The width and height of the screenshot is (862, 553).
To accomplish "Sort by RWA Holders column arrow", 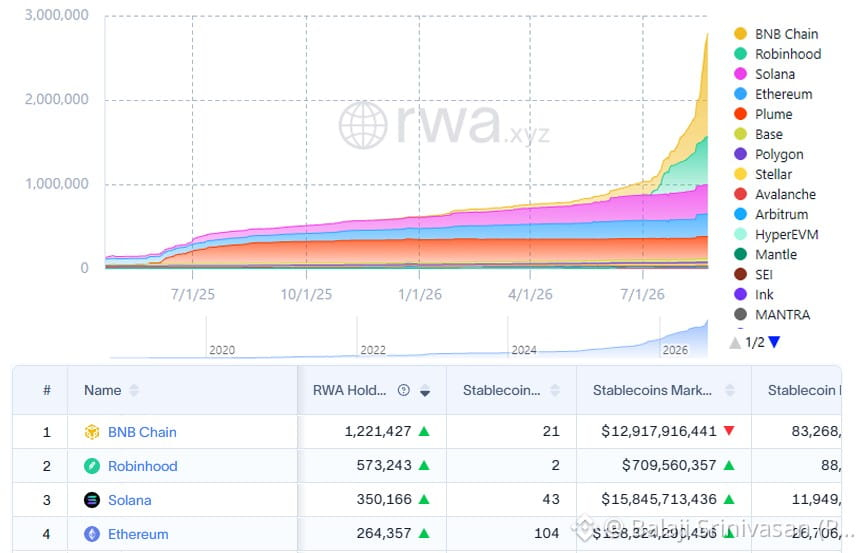I will (424, 391).
